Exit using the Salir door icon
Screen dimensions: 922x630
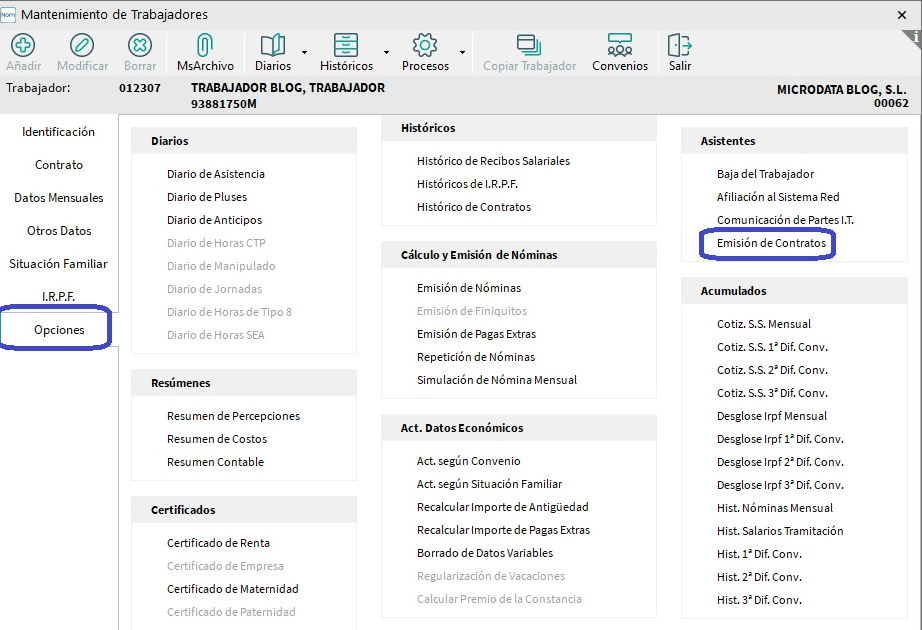[680, 46]
